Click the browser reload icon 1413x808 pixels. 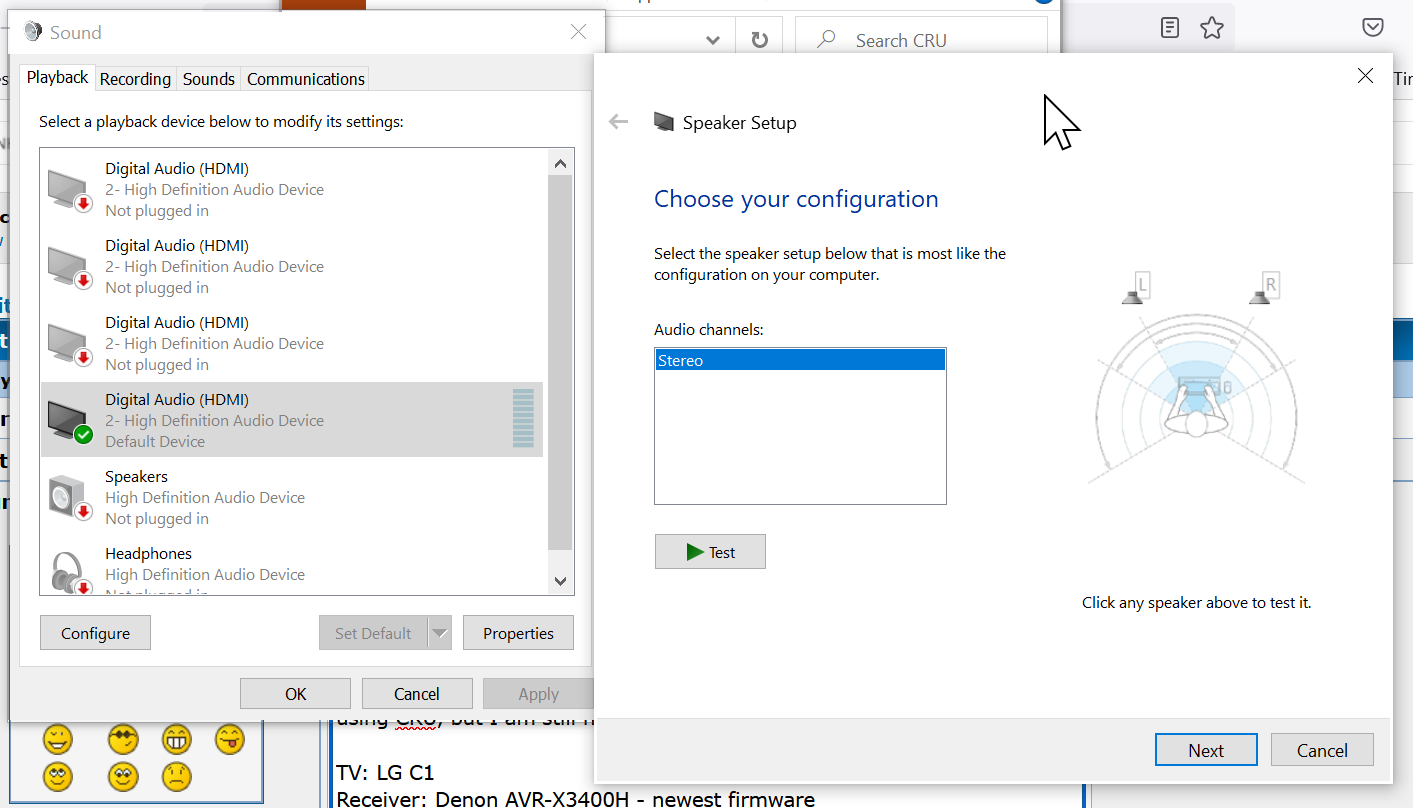point(760,40)
